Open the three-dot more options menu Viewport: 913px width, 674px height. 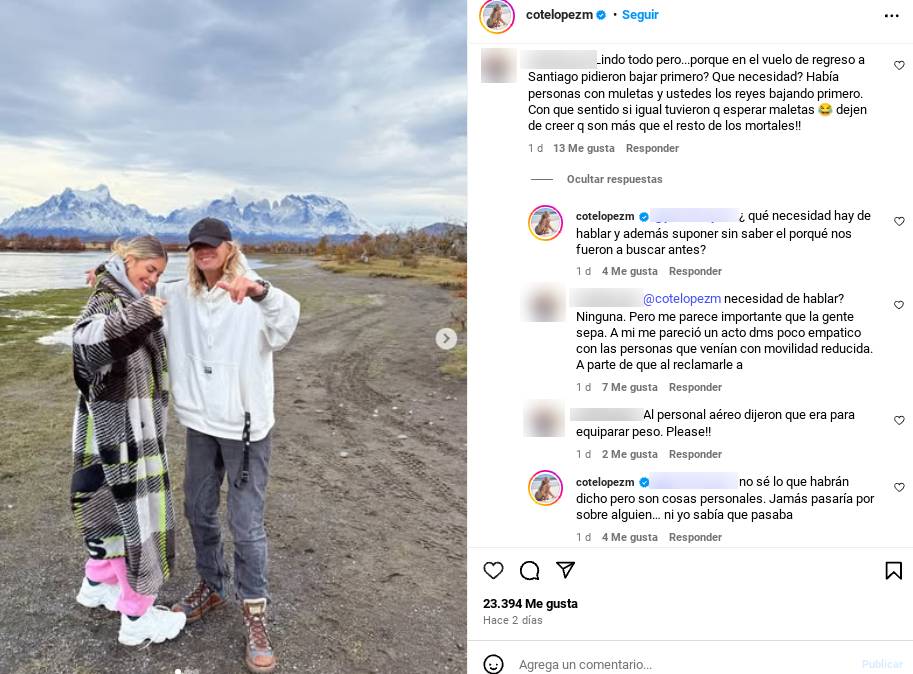click(x=891, y=16)
